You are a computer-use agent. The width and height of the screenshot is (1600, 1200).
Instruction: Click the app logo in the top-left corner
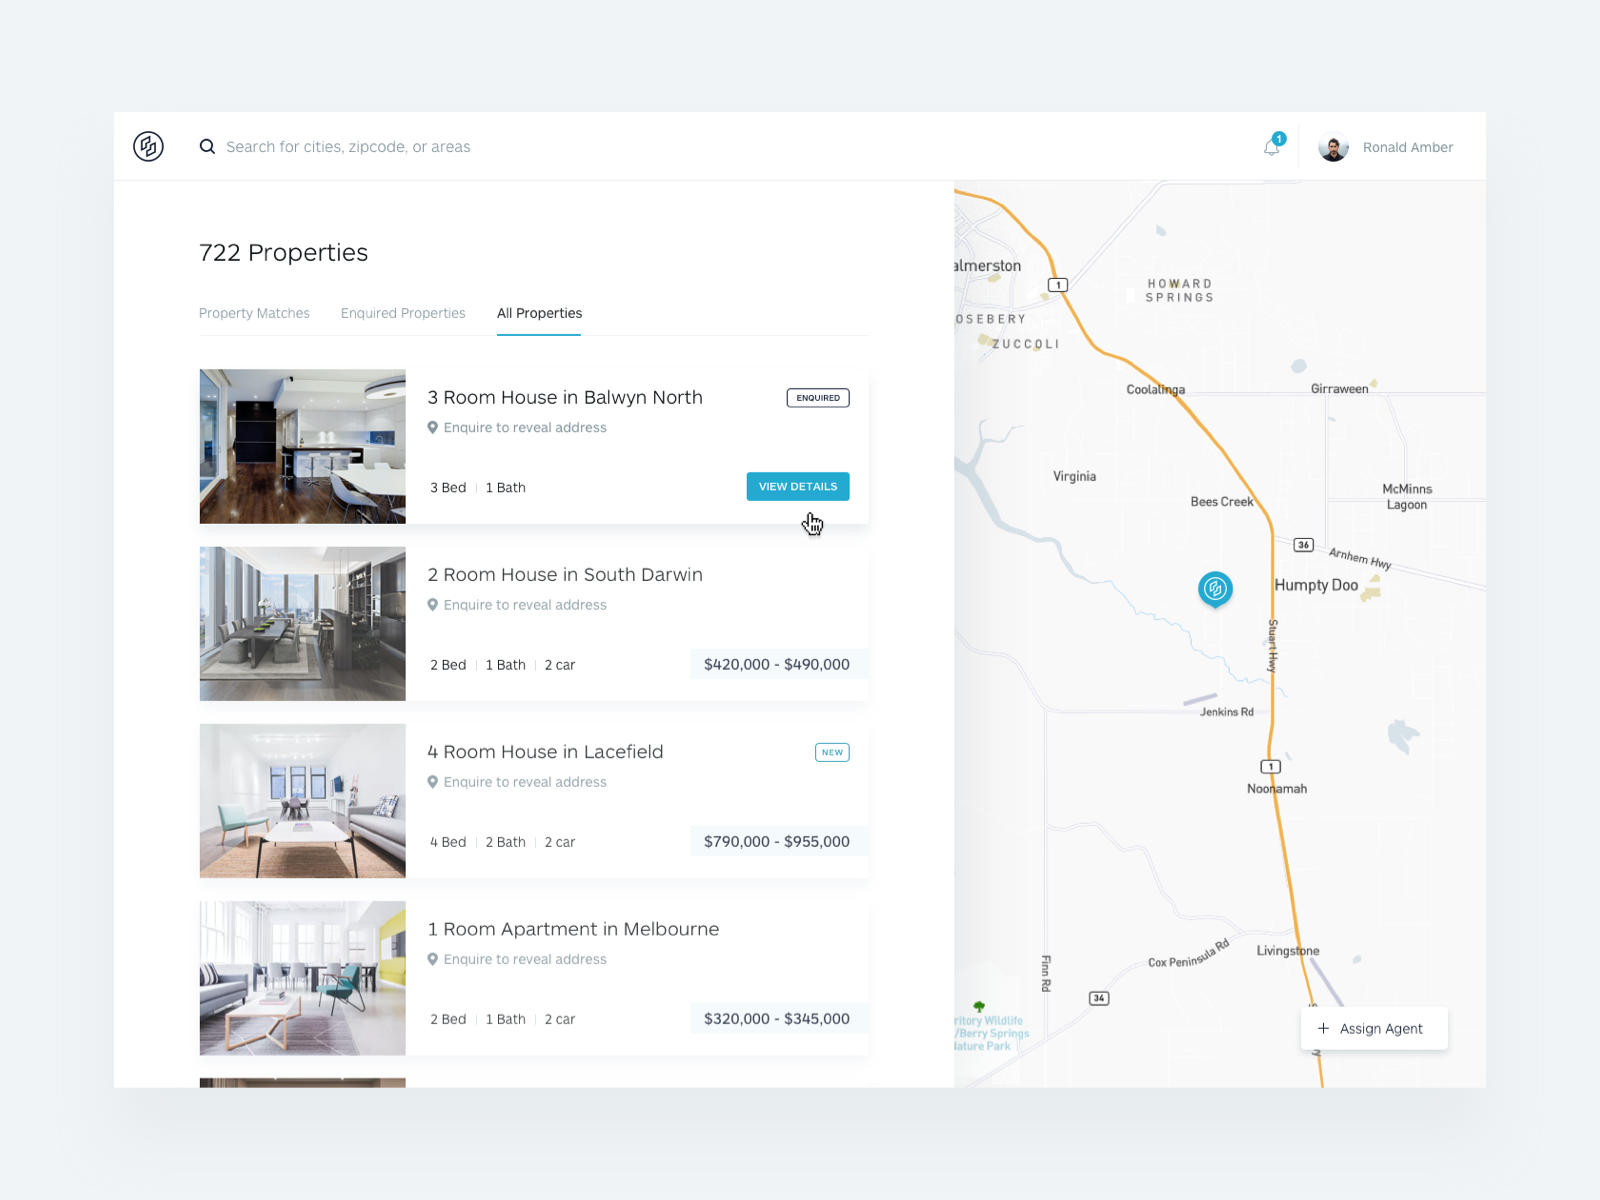(147, 146)
